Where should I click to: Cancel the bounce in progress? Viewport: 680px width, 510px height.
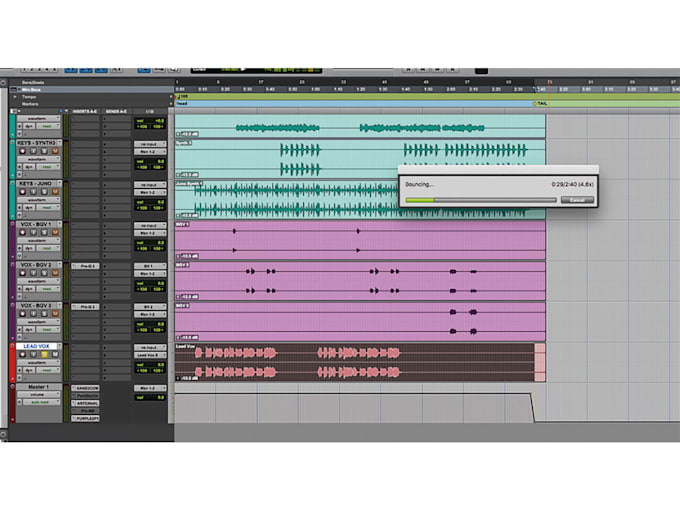[577, 200]
